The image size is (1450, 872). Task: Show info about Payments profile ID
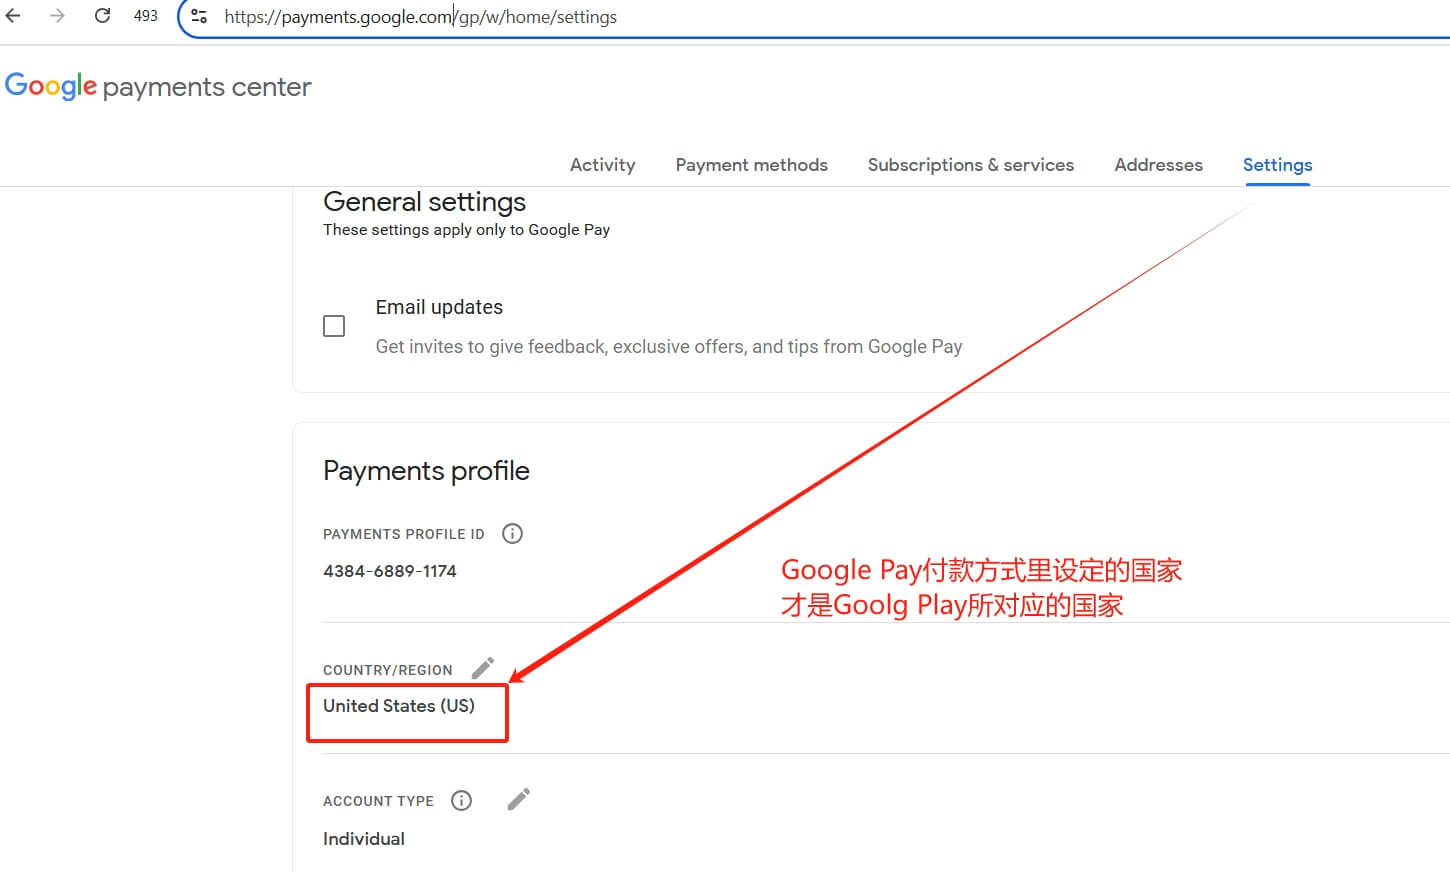tap(512, 534)
